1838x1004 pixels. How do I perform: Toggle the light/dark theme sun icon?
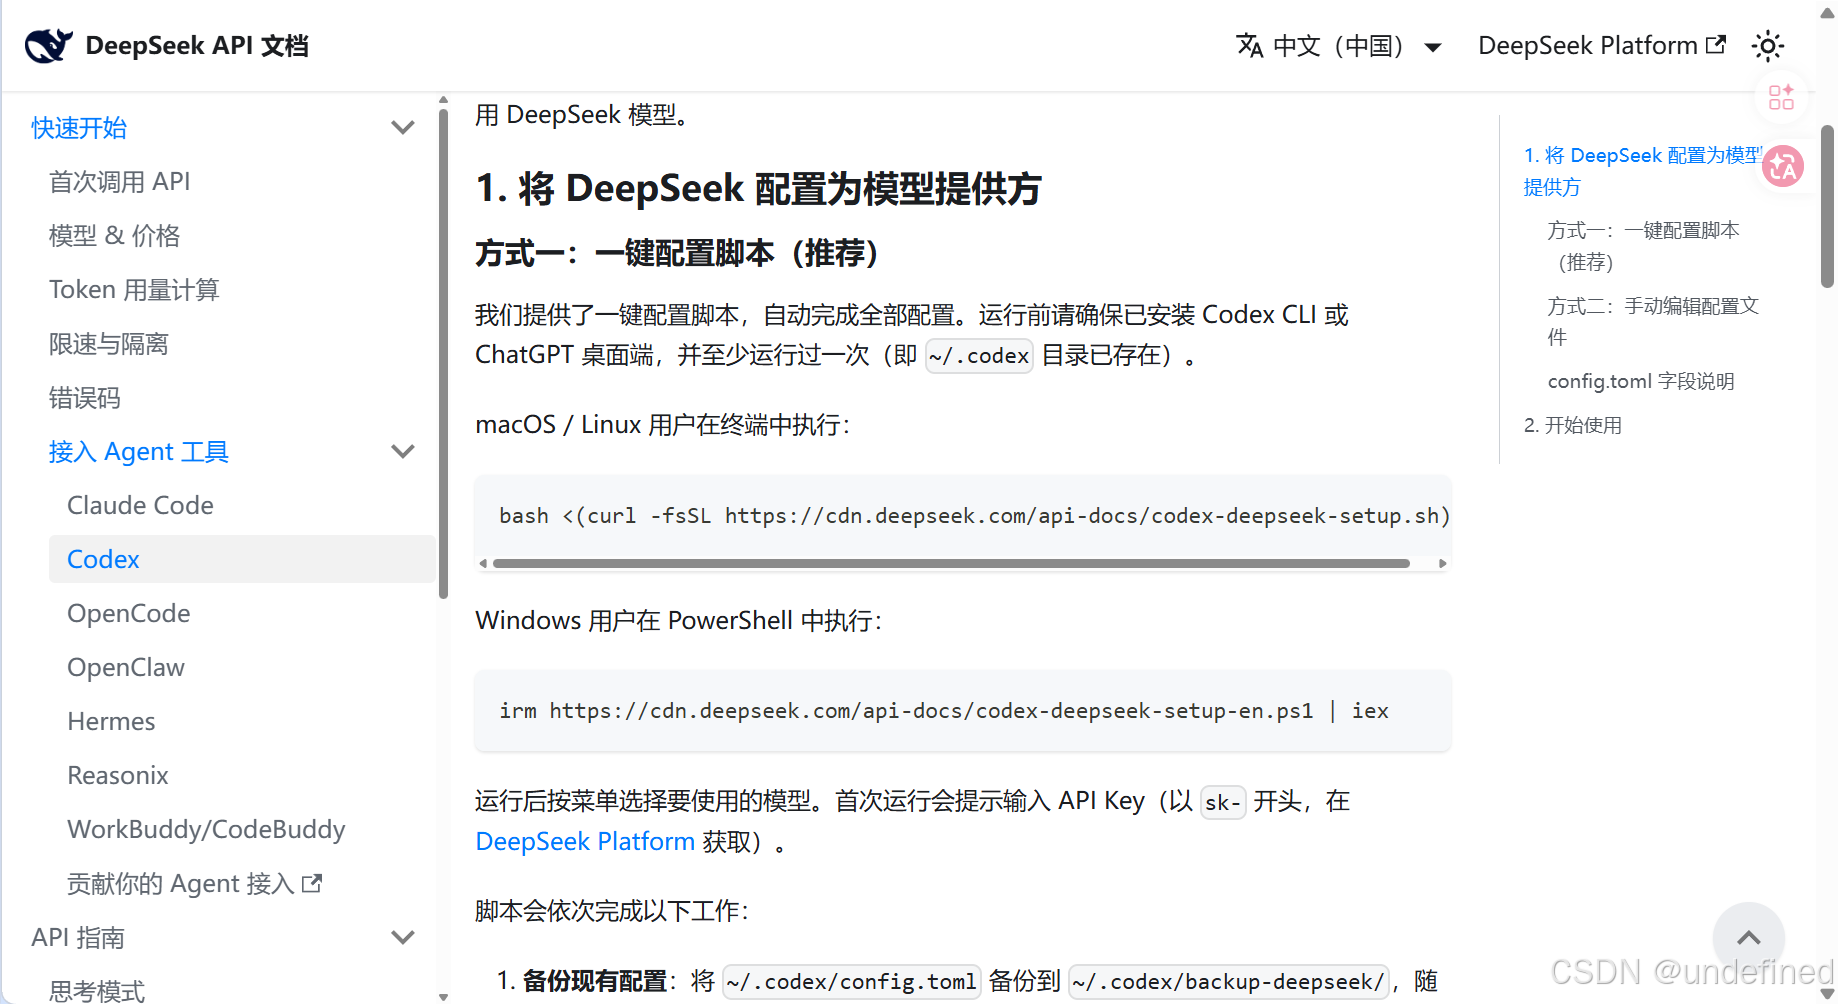click(x=1767, y=46)
